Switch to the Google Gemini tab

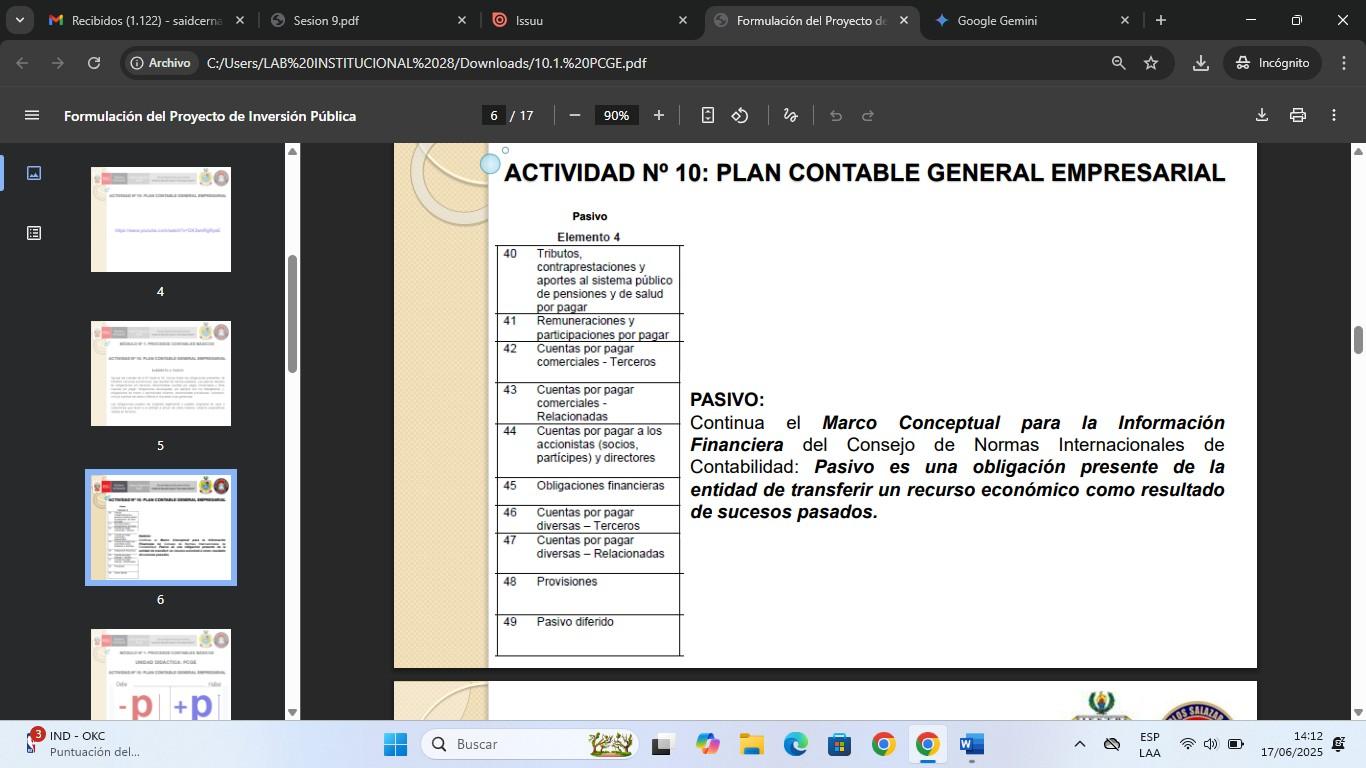pyautogui.click(x=1031, y=20)
